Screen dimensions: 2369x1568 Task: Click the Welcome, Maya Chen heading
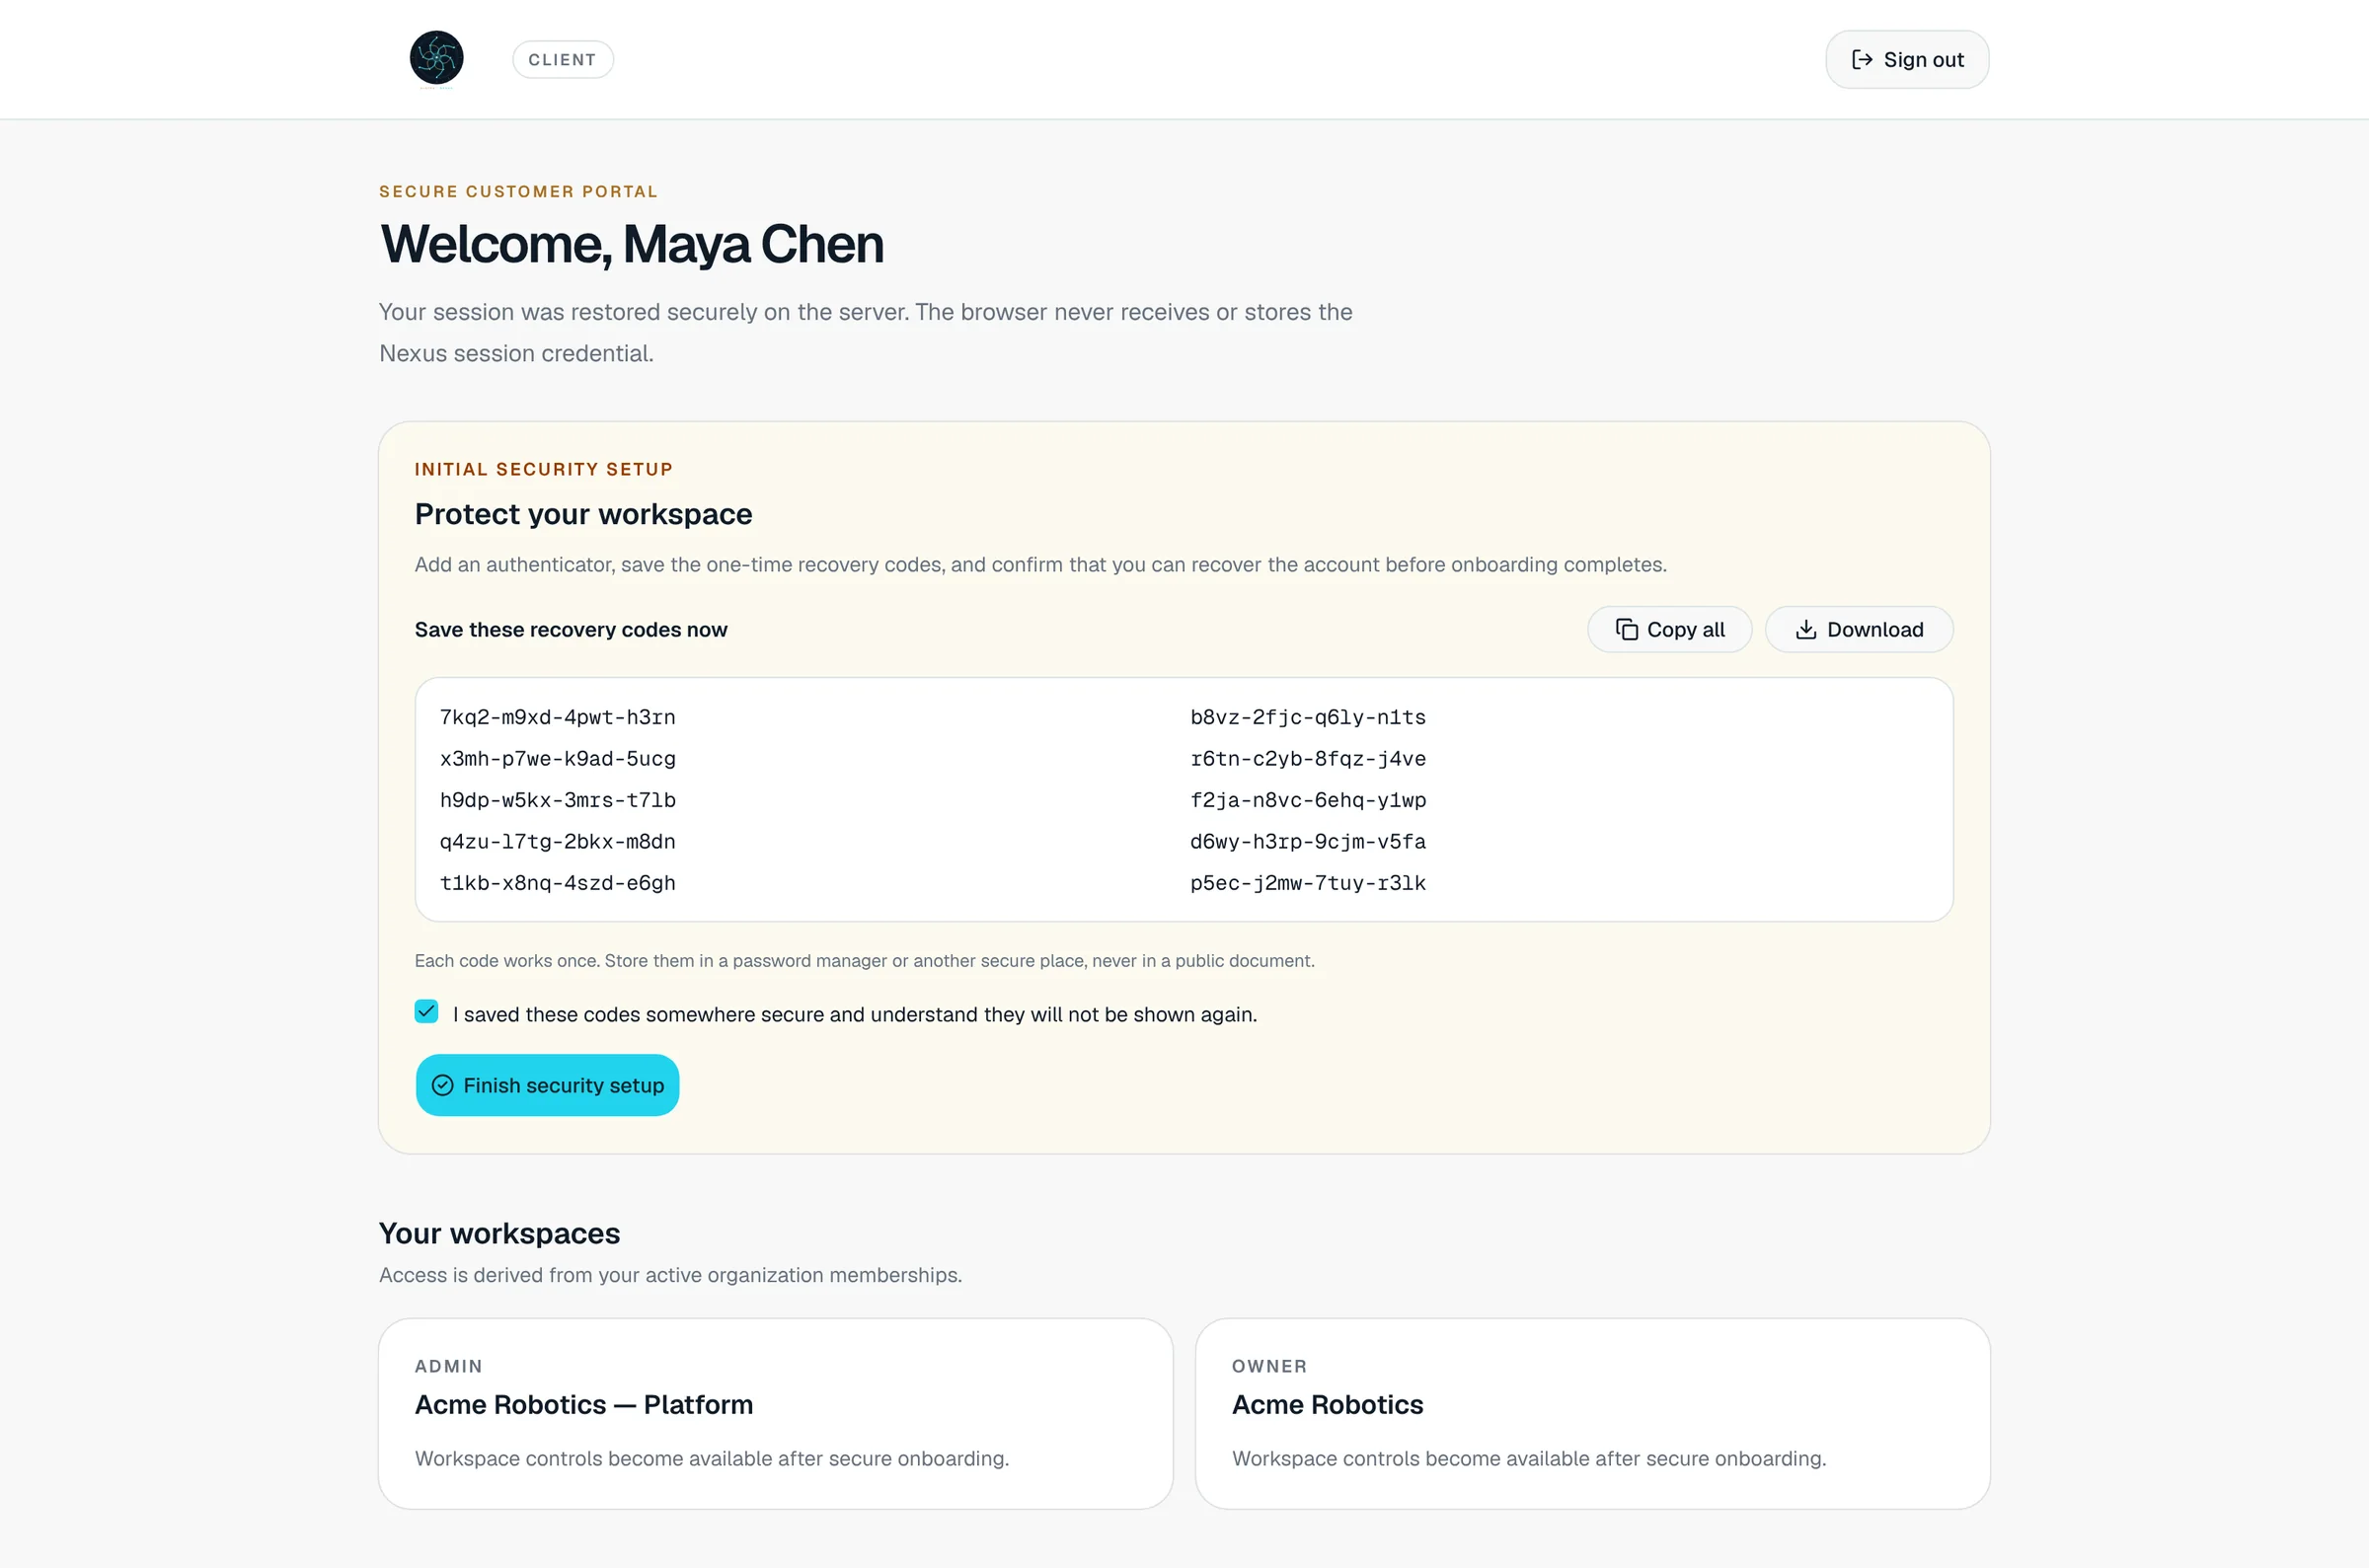(632, 244)
